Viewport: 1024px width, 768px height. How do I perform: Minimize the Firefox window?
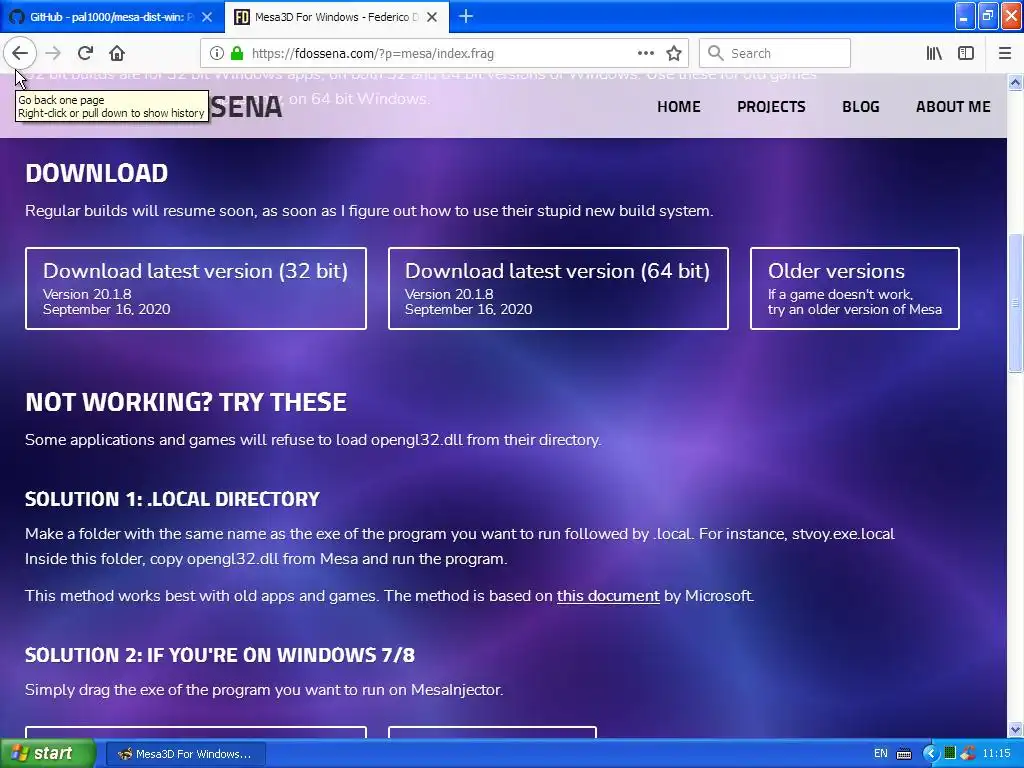click(965, 16)
